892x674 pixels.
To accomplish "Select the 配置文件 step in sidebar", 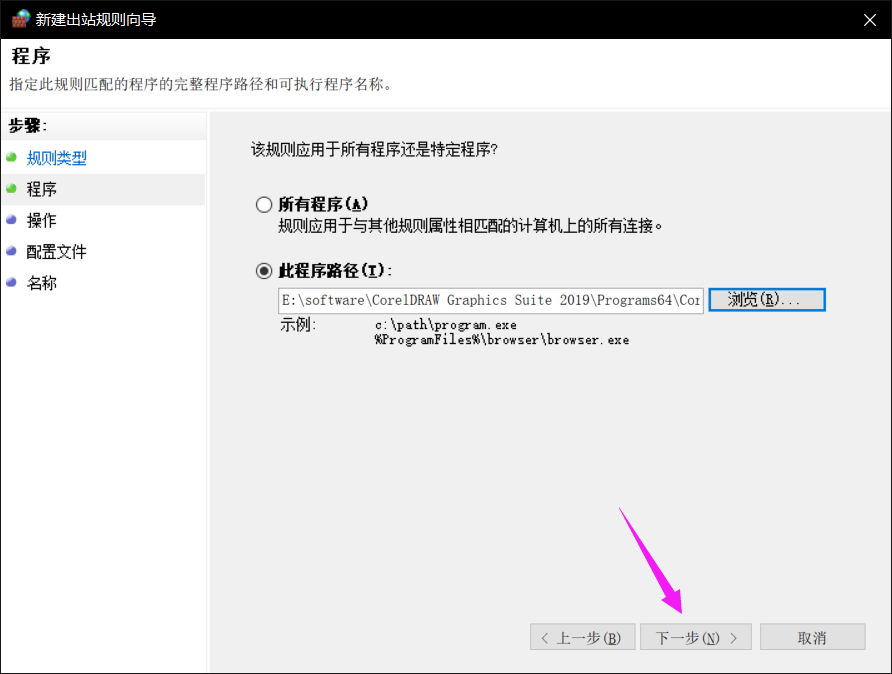I will coord(56,252).
